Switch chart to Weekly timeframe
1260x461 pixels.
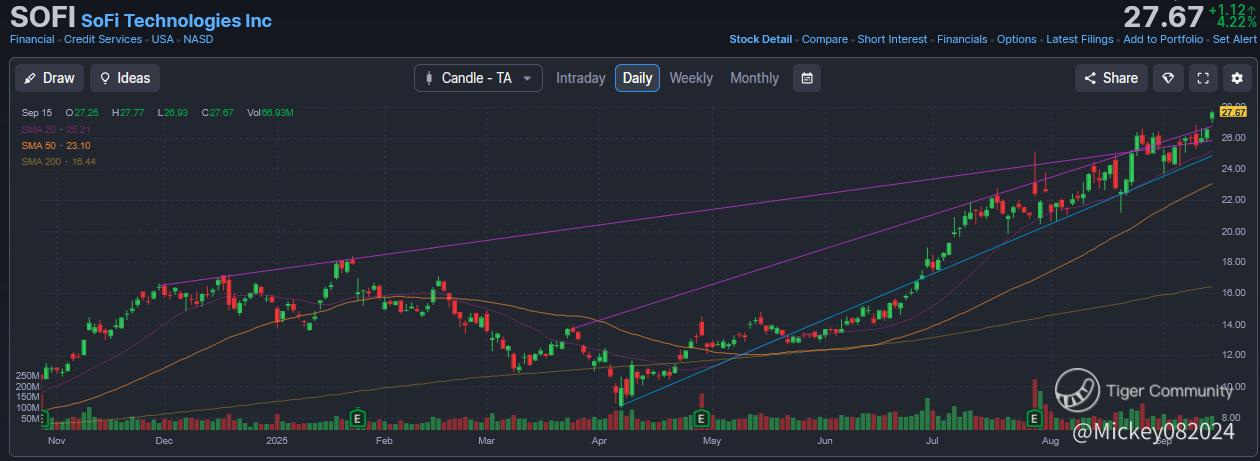(691, 78)
